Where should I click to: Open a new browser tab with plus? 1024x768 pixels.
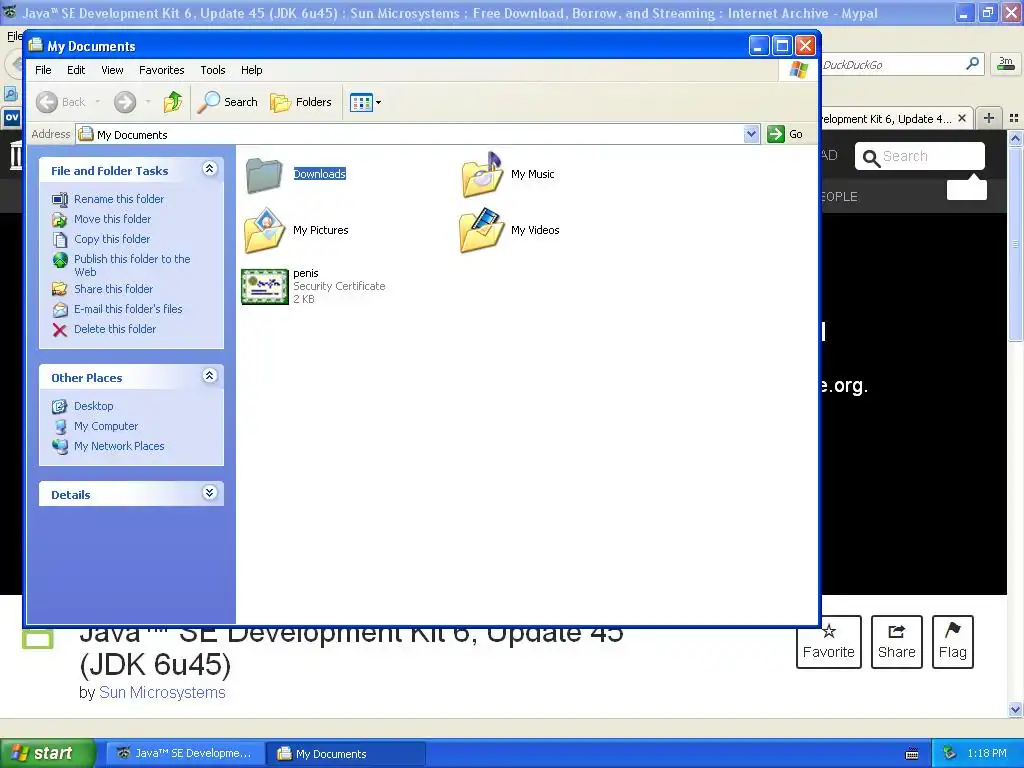[989, 118]
